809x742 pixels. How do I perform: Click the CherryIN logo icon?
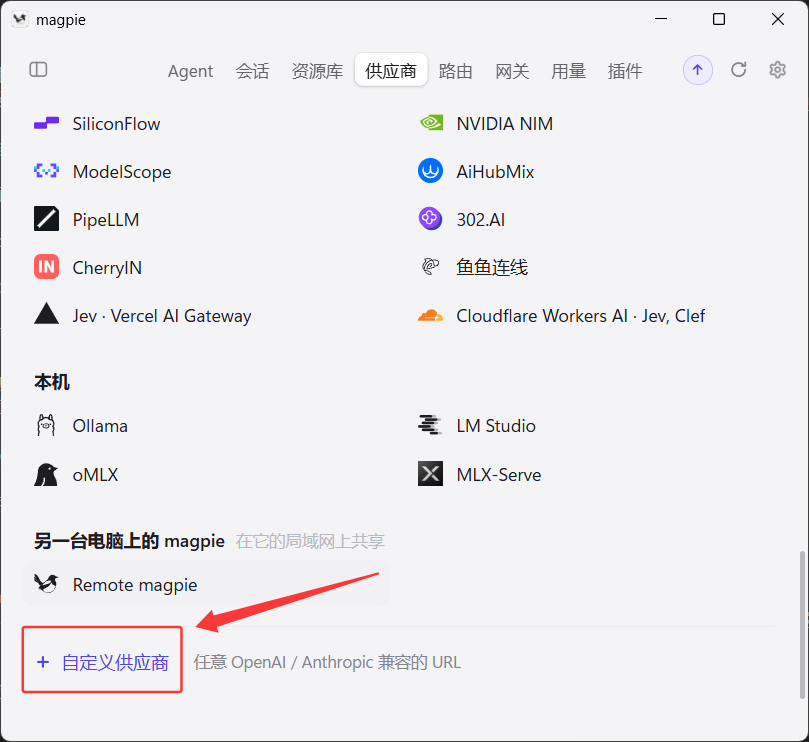[x=46, y=267]
